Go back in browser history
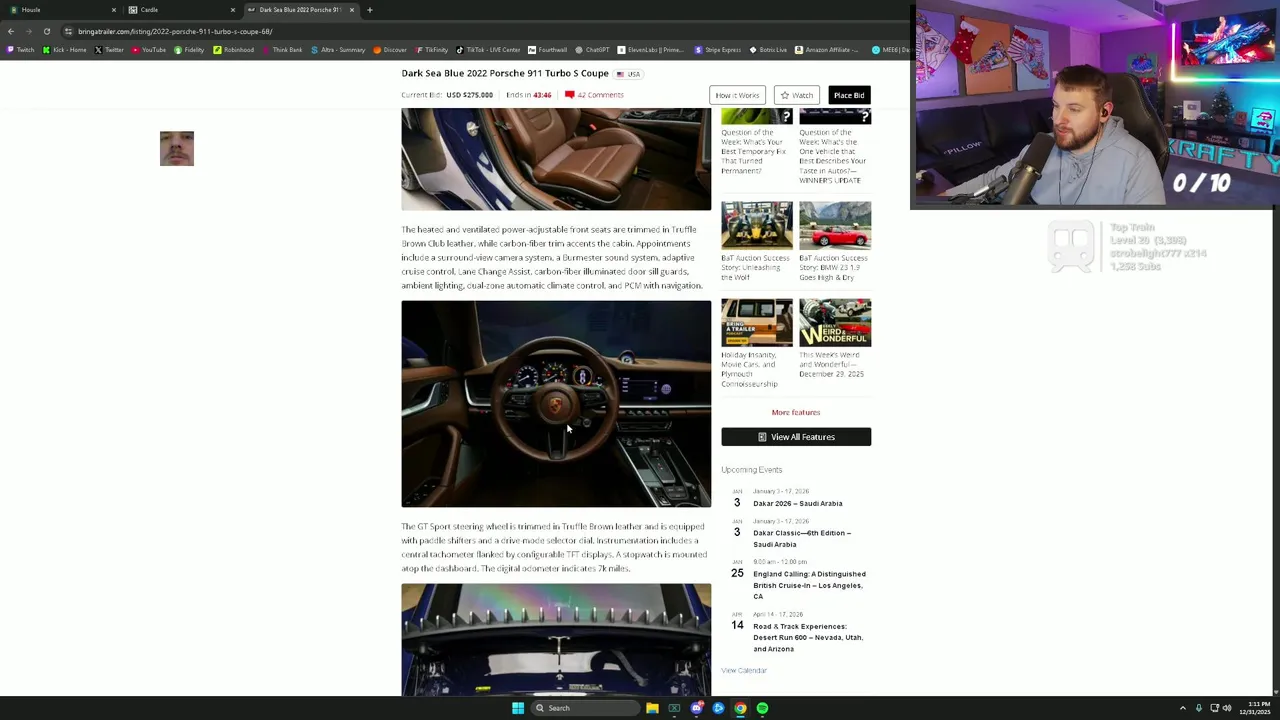Image resolution: width=1280 pixels, height=720 pixels. [11, 31]
